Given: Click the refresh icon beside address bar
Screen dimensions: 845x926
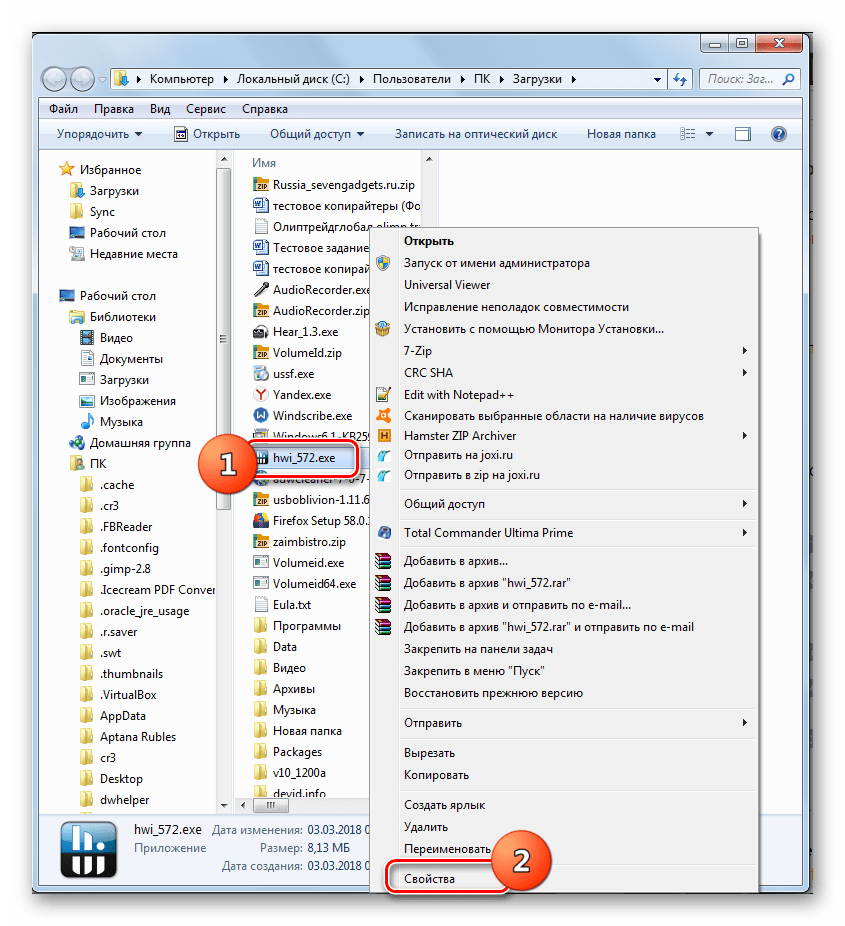Looking at the screenshot, I should tap(680, 79).
